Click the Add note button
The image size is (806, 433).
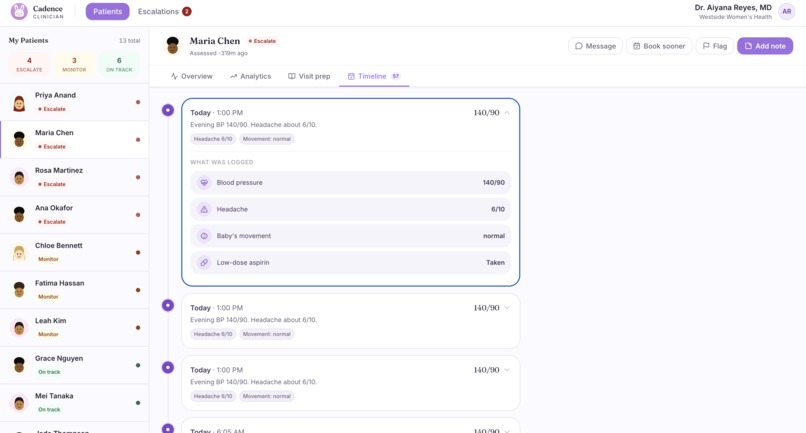(x=765, y=46)
